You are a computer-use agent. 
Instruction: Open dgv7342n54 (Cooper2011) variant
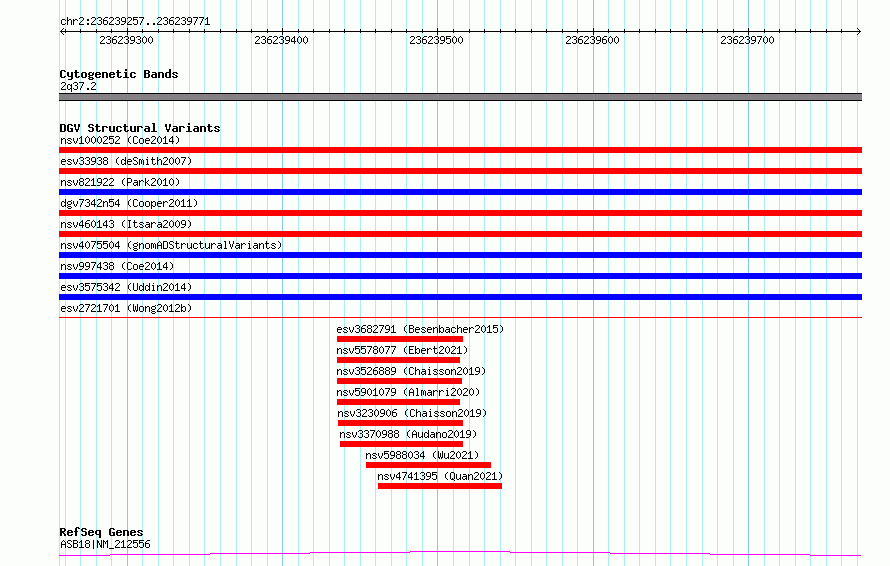[129, 203]
